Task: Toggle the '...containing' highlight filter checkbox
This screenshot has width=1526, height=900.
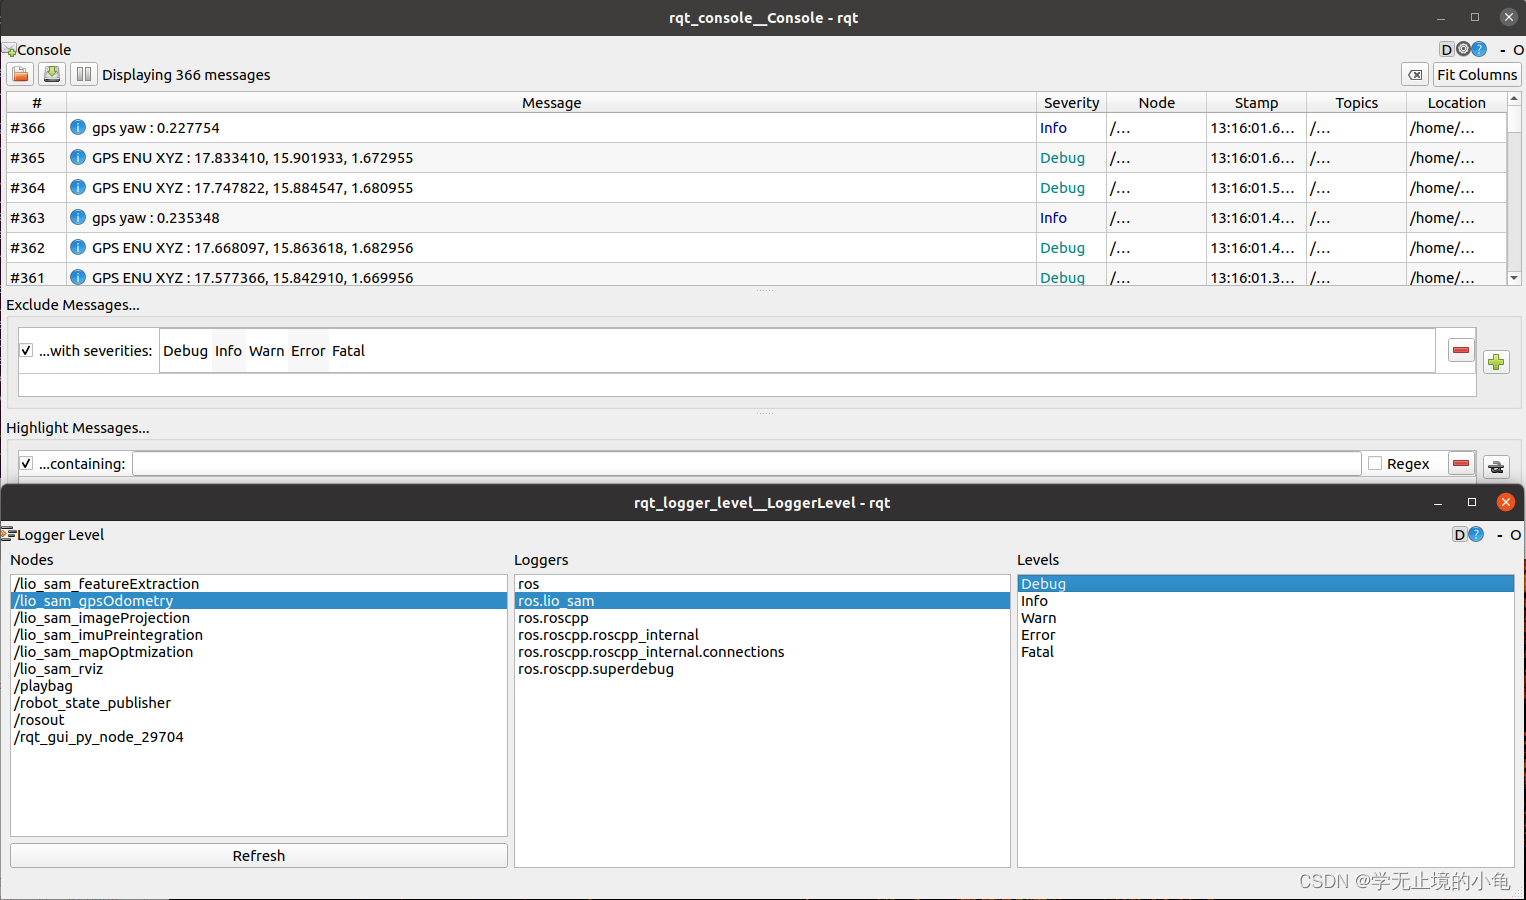Action: (26, 463)
